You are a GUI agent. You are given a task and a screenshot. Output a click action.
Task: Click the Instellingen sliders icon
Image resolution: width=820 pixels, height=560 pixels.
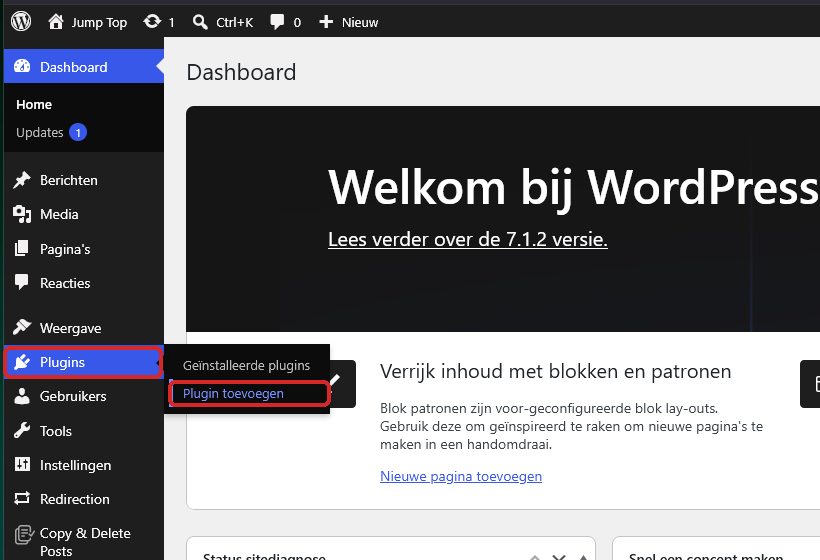(22, 464)
